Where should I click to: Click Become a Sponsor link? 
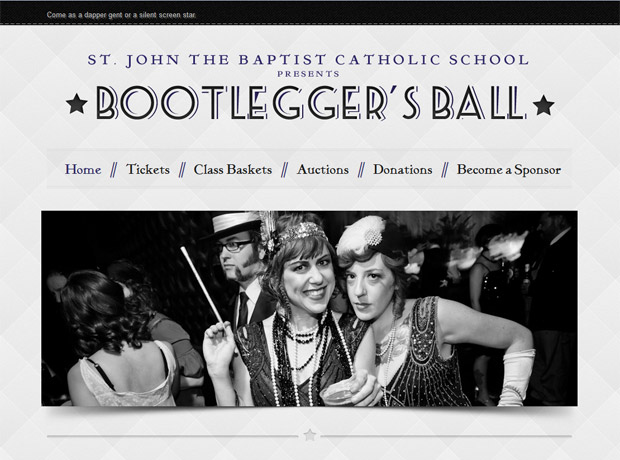(x=508, y=170)
